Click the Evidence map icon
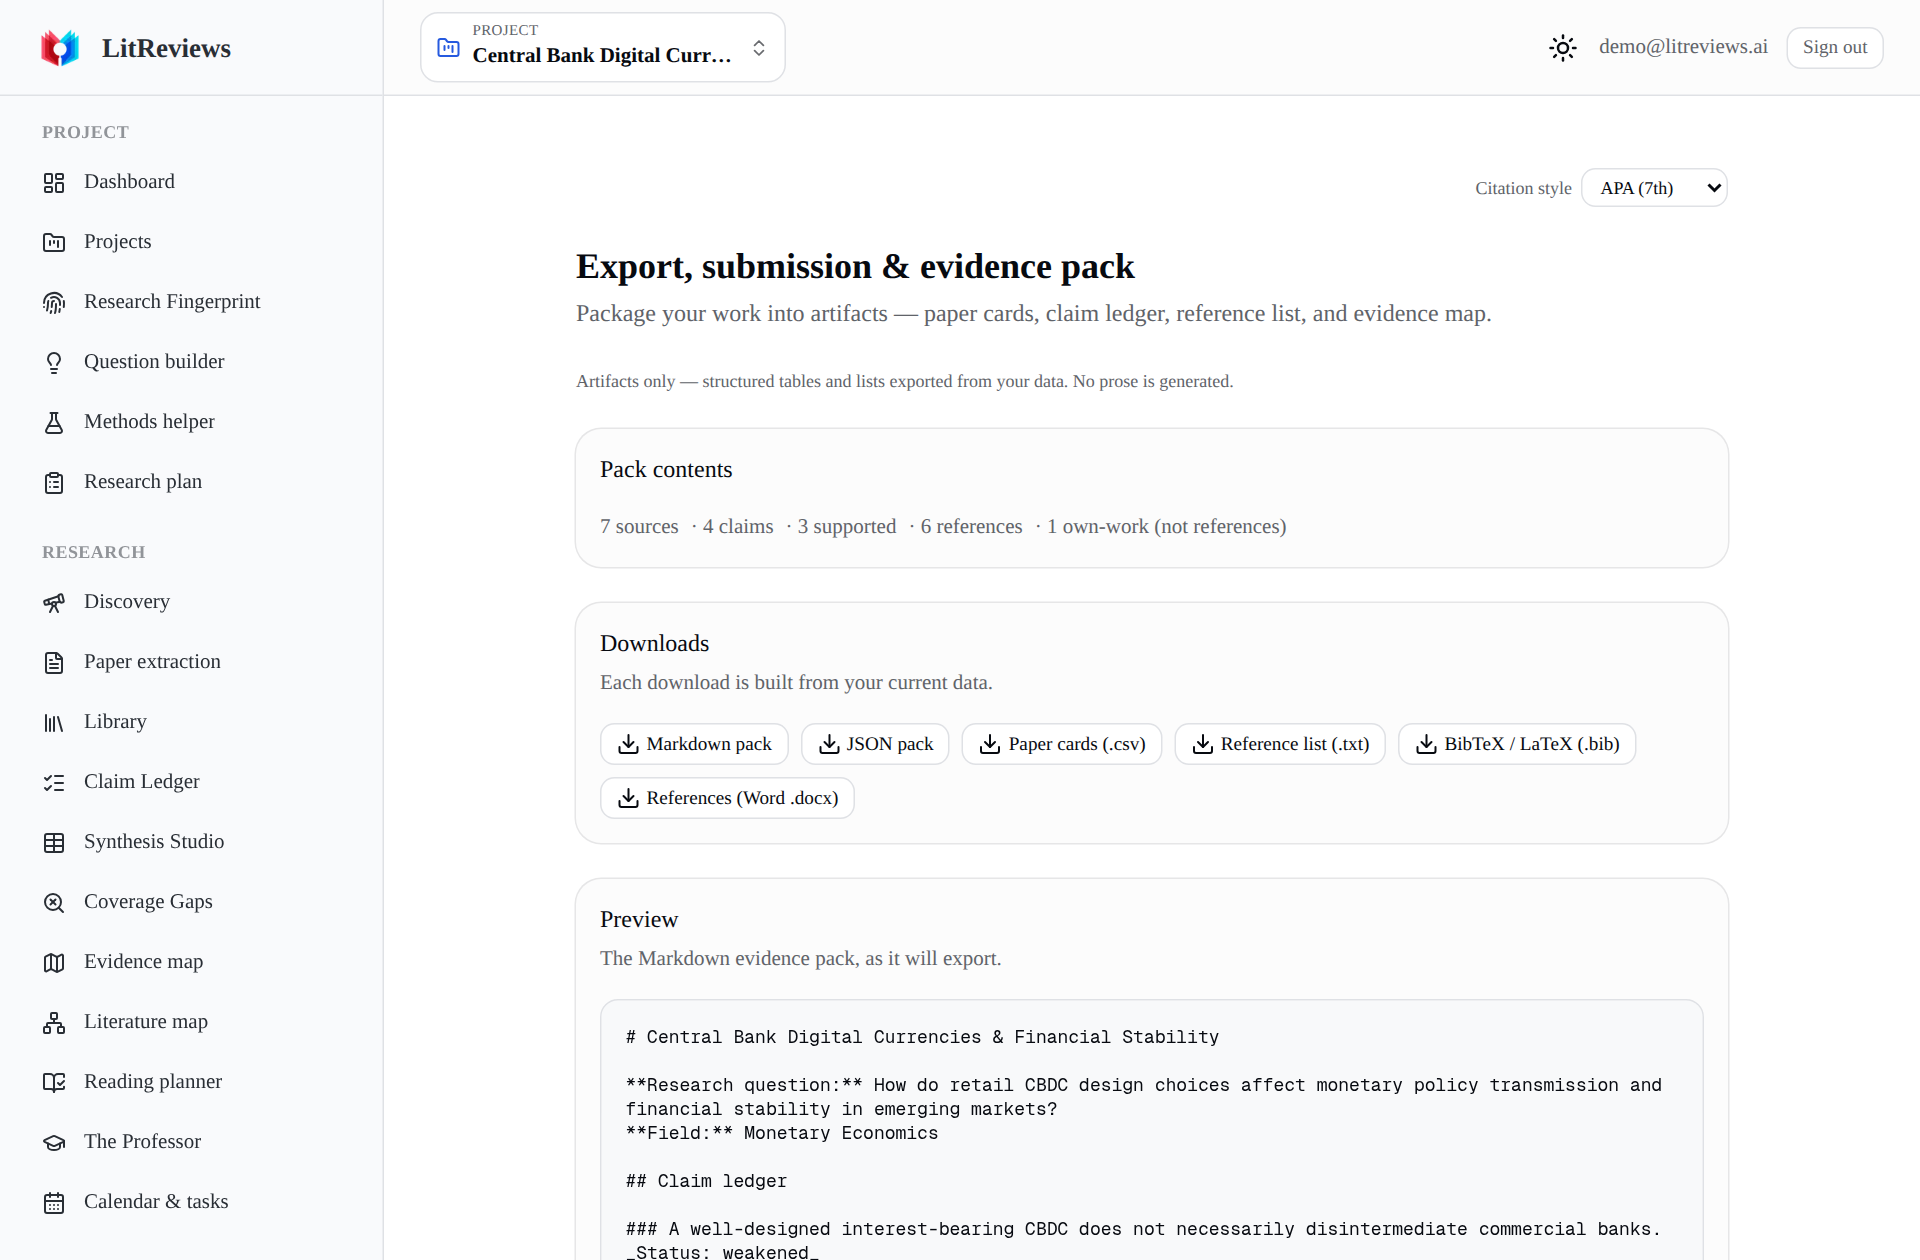The width and height of the screenshot is (1920, 1260). click(x=54, y=962)
